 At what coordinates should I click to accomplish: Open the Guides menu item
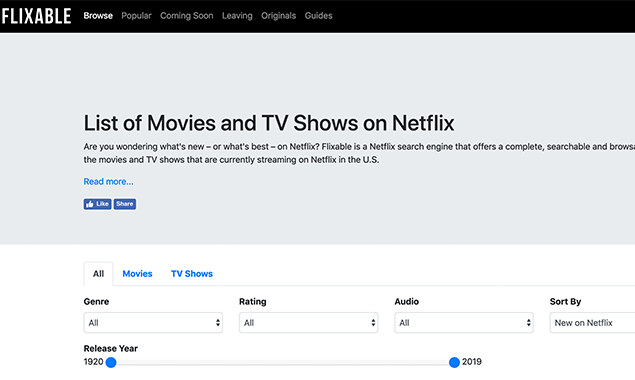318,16
